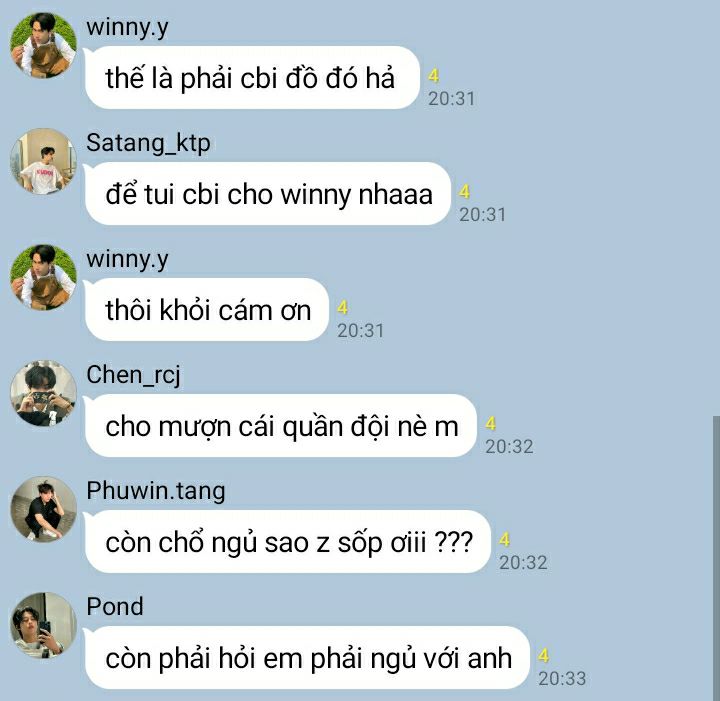Tap message "cho mượn cái quần đội nè m"
This screenshot has height=701, width=720.
tap(281, 426)
